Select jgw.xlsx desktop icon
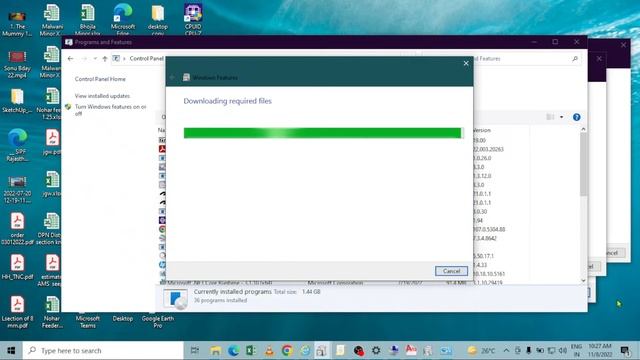Image resolution: width=640 pixels, height=360 pixels. (x=52, y=184)
